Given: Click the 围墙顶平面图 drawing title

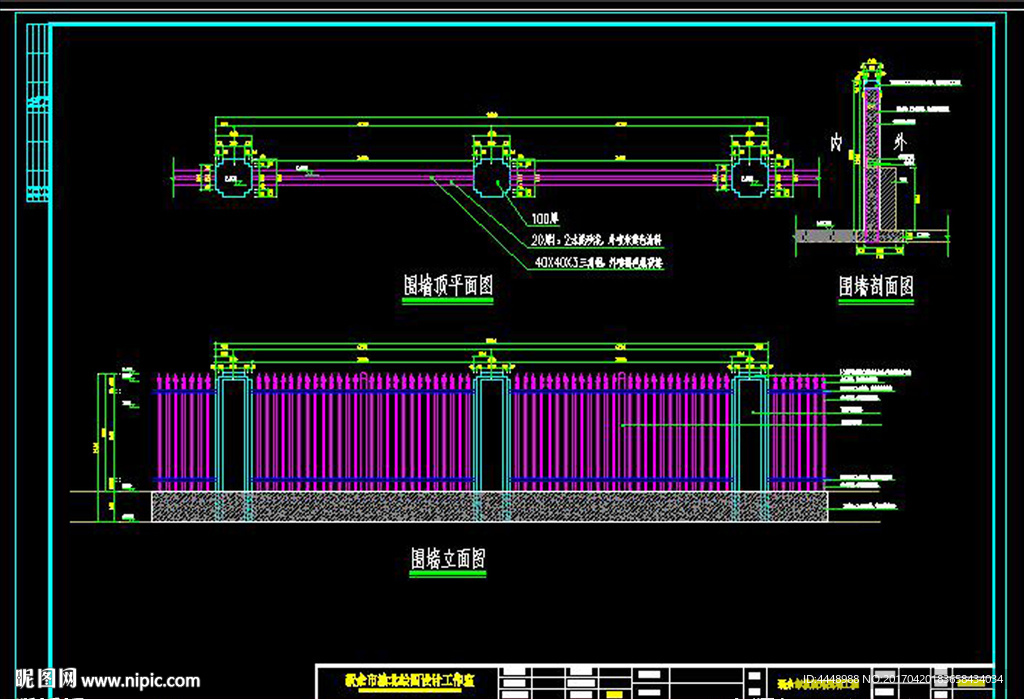Looking at the screenshot, I should (x=447, y=285).
